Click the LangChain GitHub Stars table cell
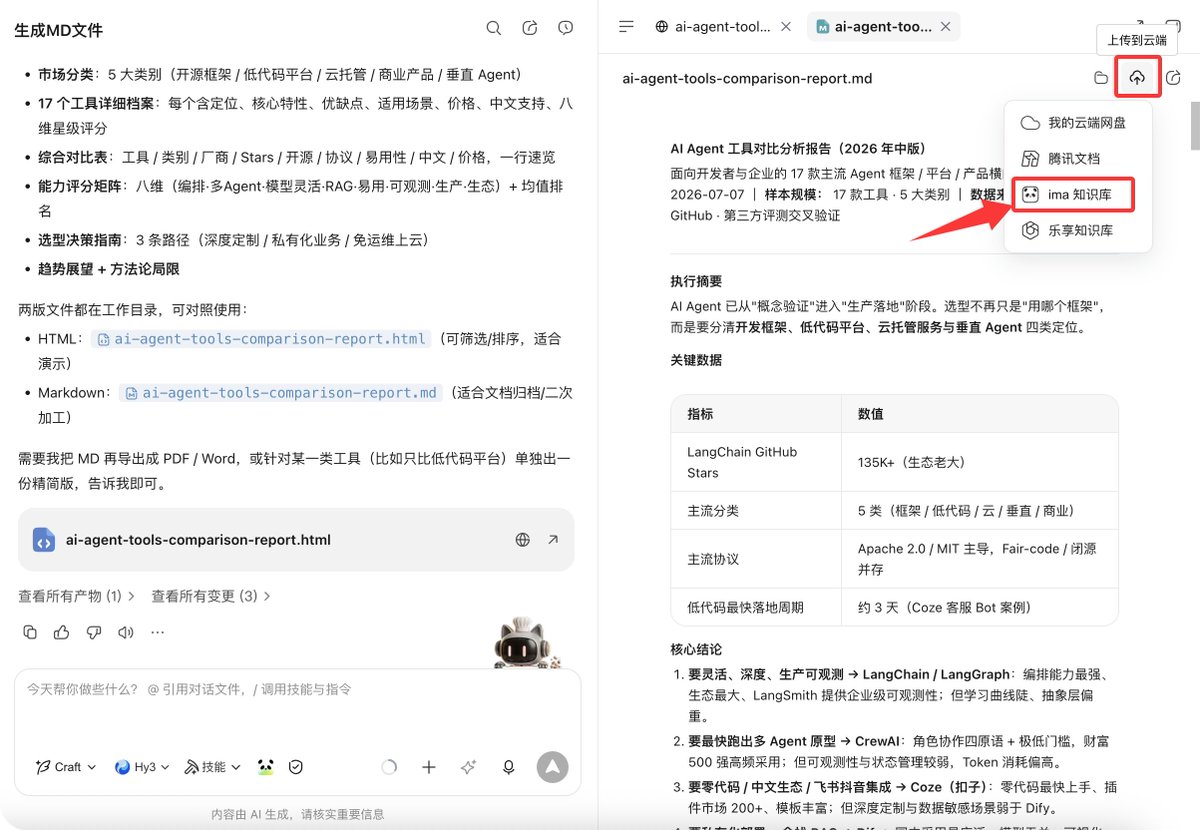The width and height of the screenshot is (1200, 830). coord(757,461)
